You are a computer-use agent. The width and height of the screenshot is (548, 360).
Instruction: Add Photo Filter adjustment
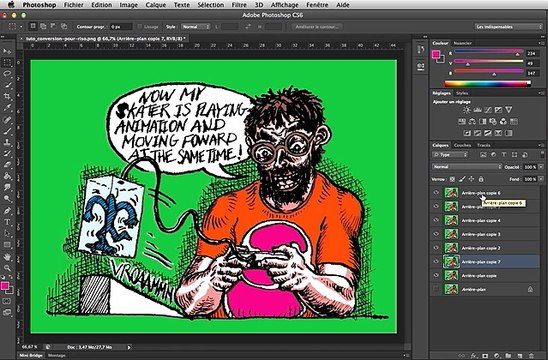click(493, 121)
